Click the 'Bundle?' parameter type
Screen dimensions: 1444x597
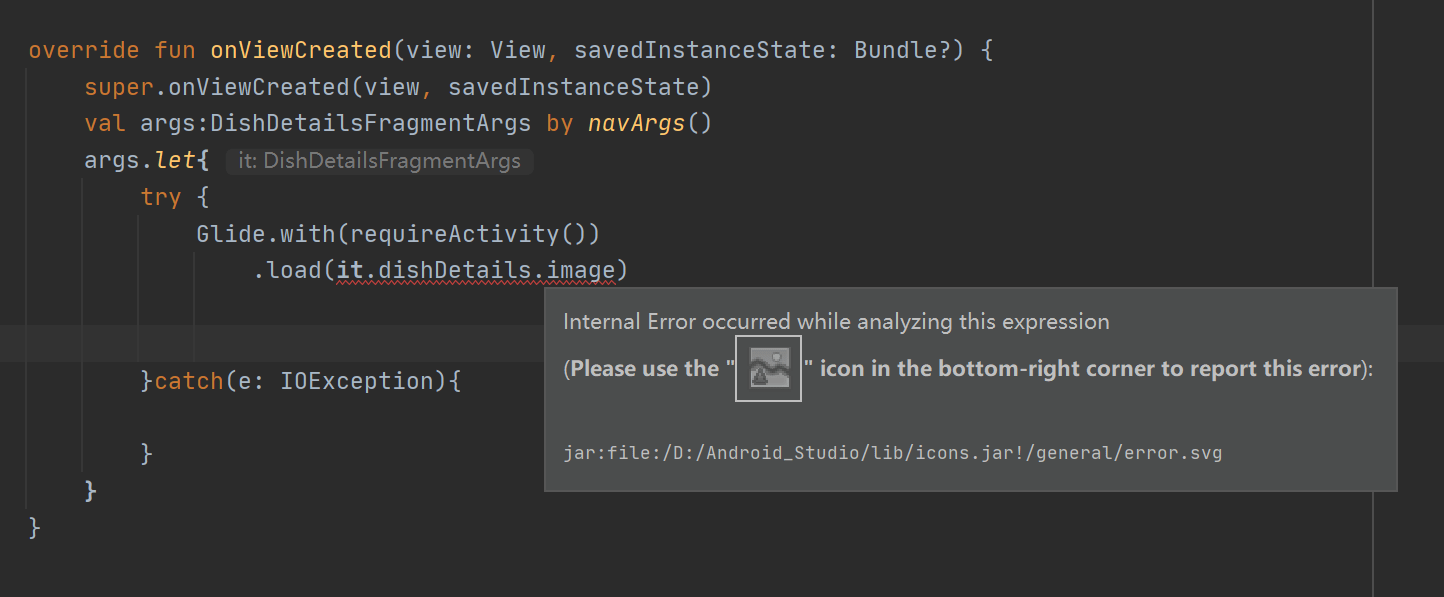(x=902, y=50)
